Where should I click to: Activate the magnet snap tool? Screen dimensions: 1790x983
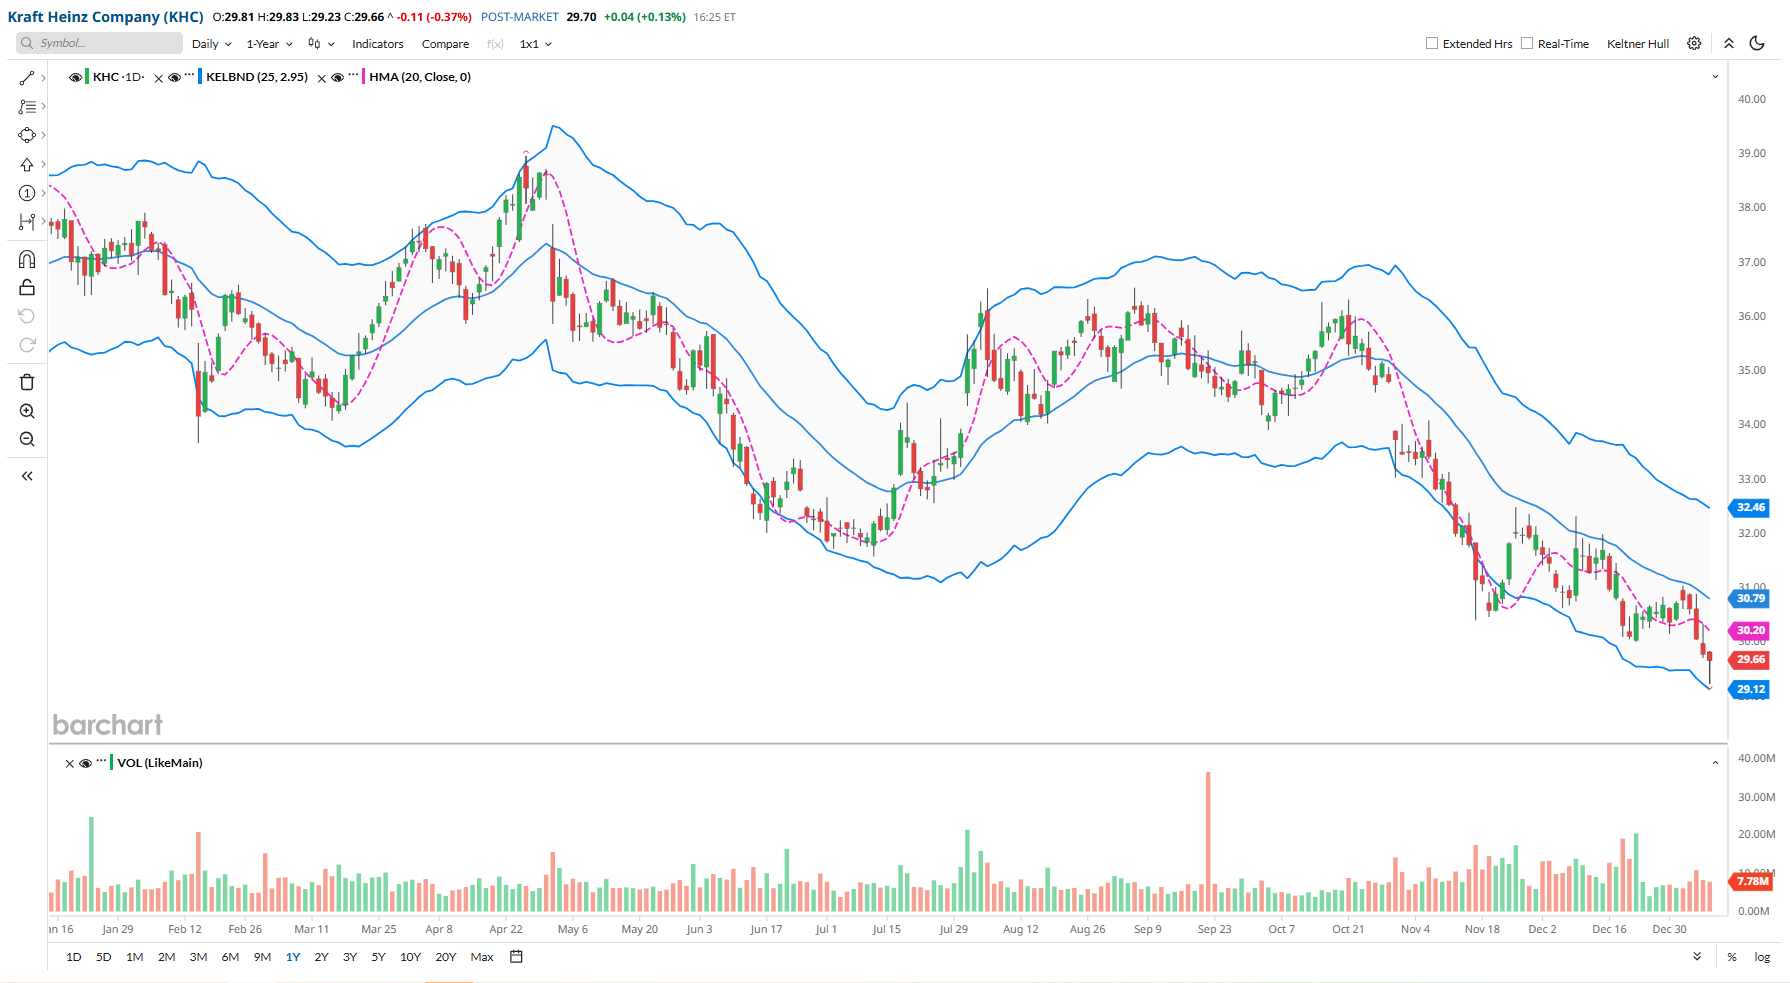point(27,259)
